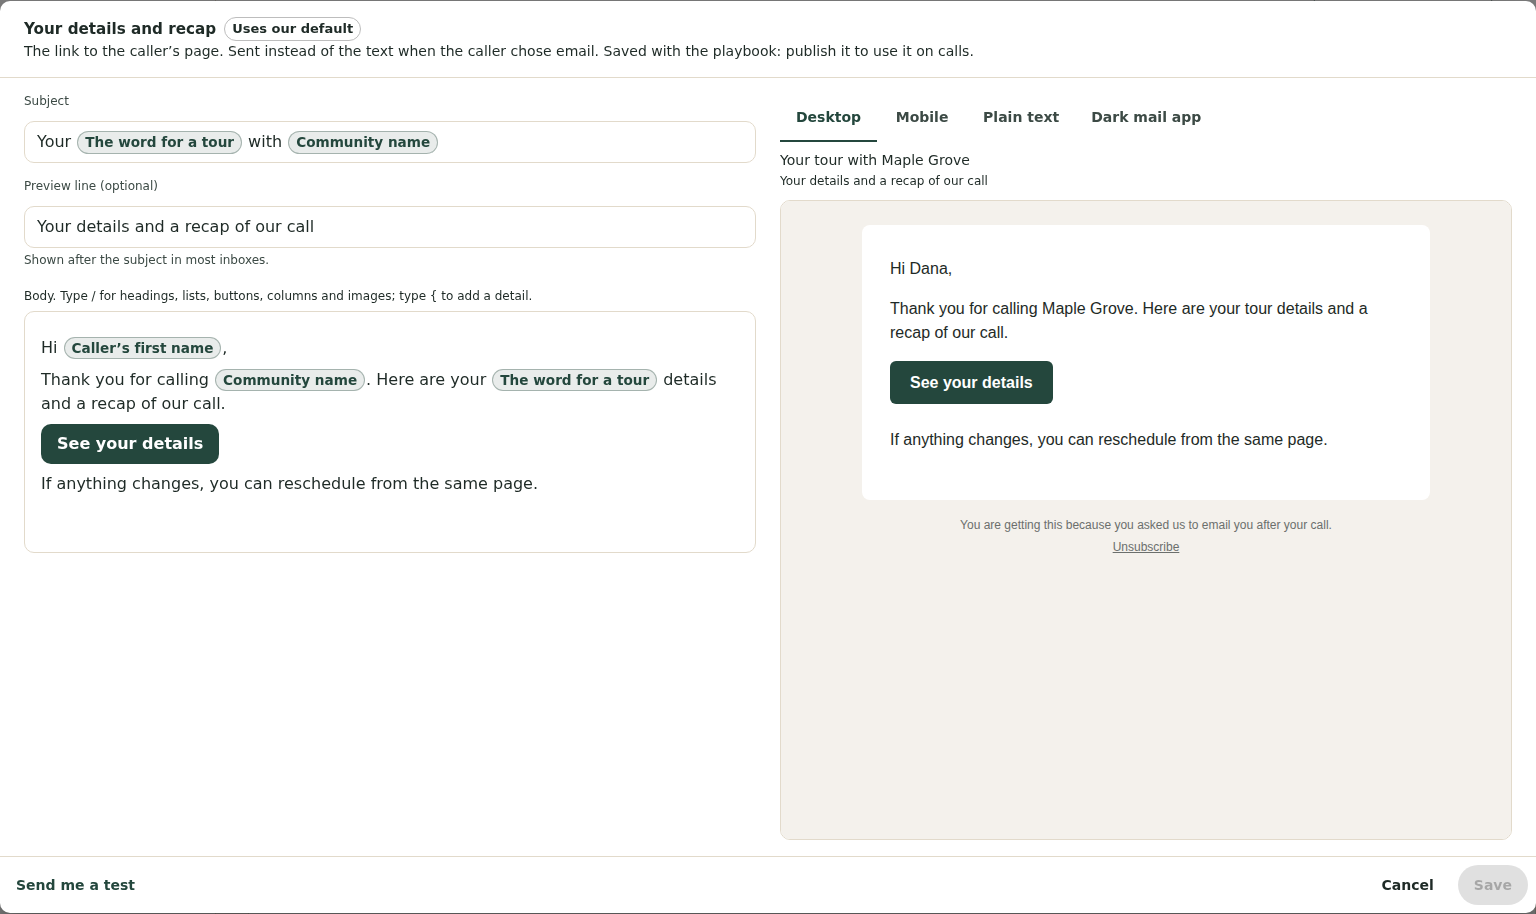This screenshot has width=1536, height=914.
Task: Click the Body instructions label
Action: point(278,296)
